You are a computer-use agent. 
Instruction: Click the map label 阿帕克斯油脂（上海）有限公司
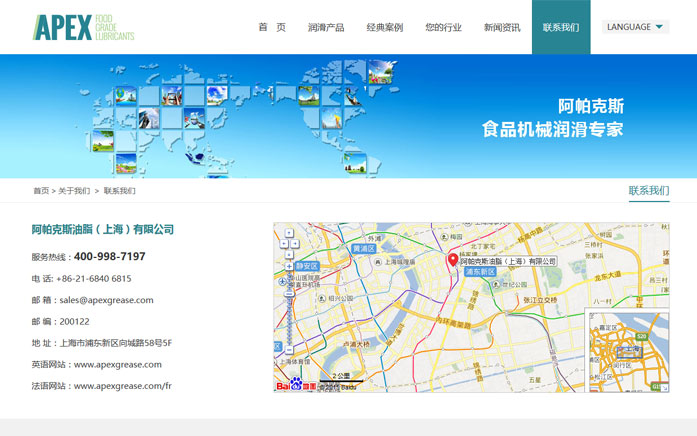click(x=508, y=261)
